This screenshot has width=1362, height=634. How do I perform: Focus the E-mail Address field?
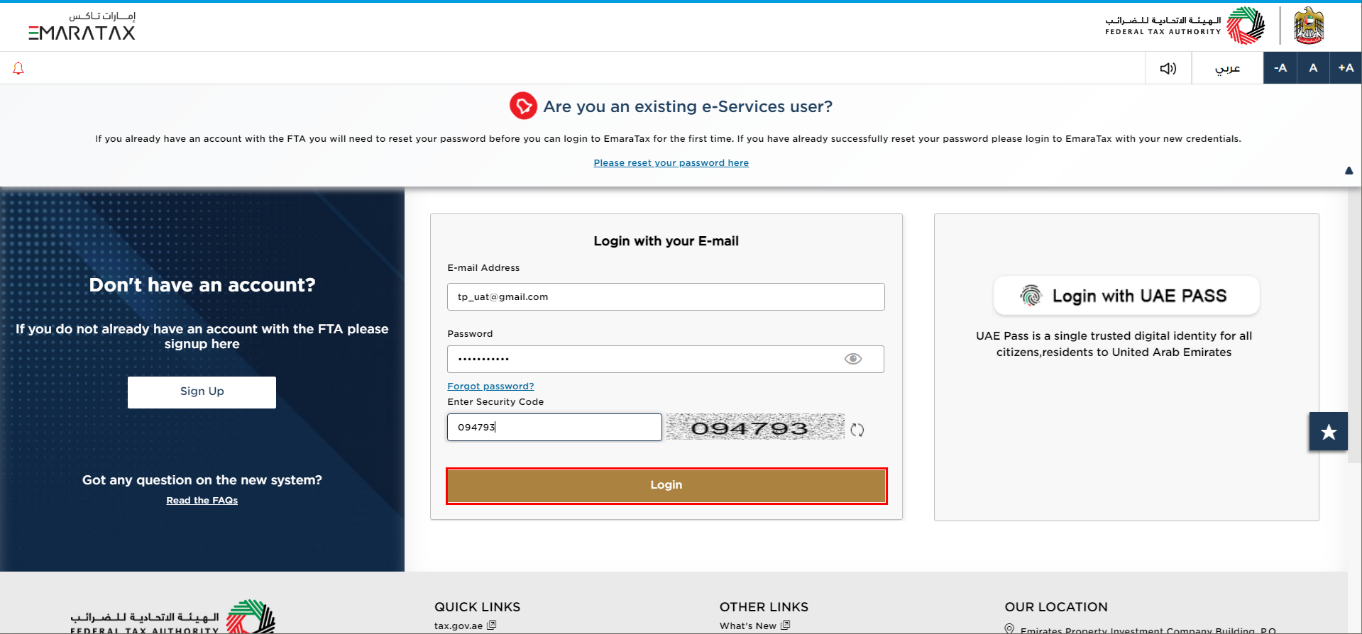coord(665,297)
